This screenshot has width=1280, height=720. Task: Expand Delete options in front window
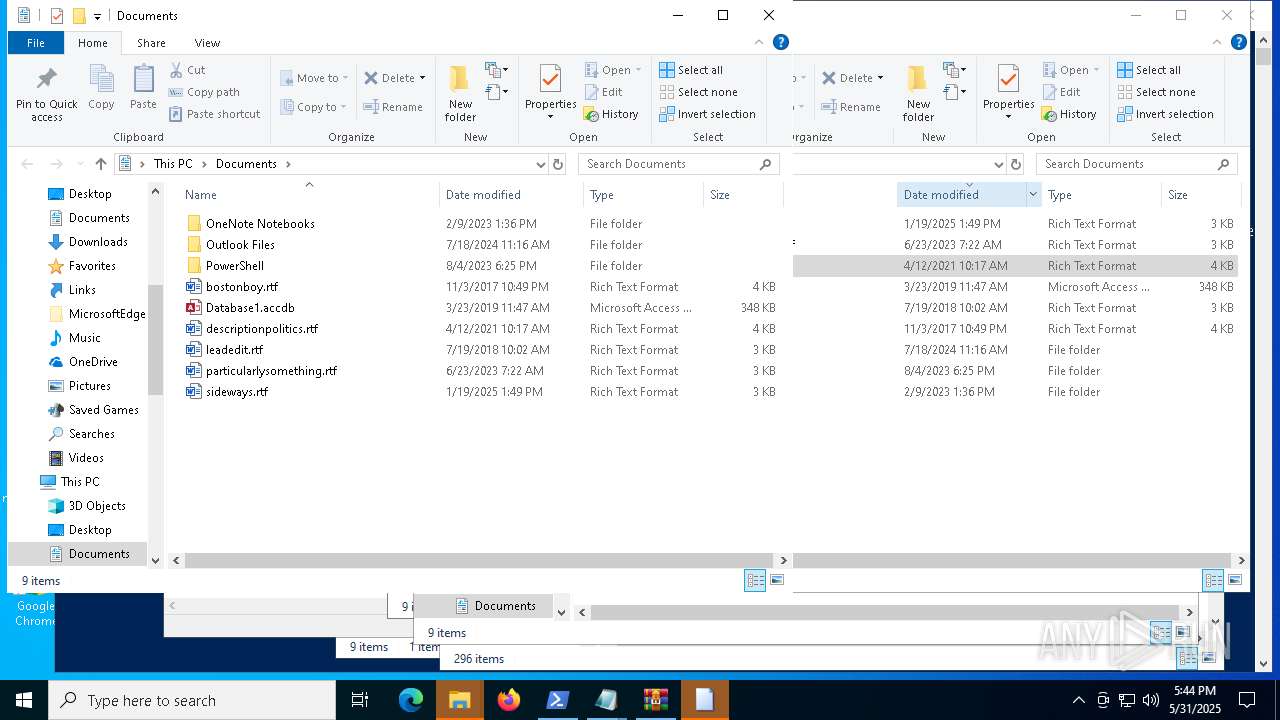click(x=422, y=78)
